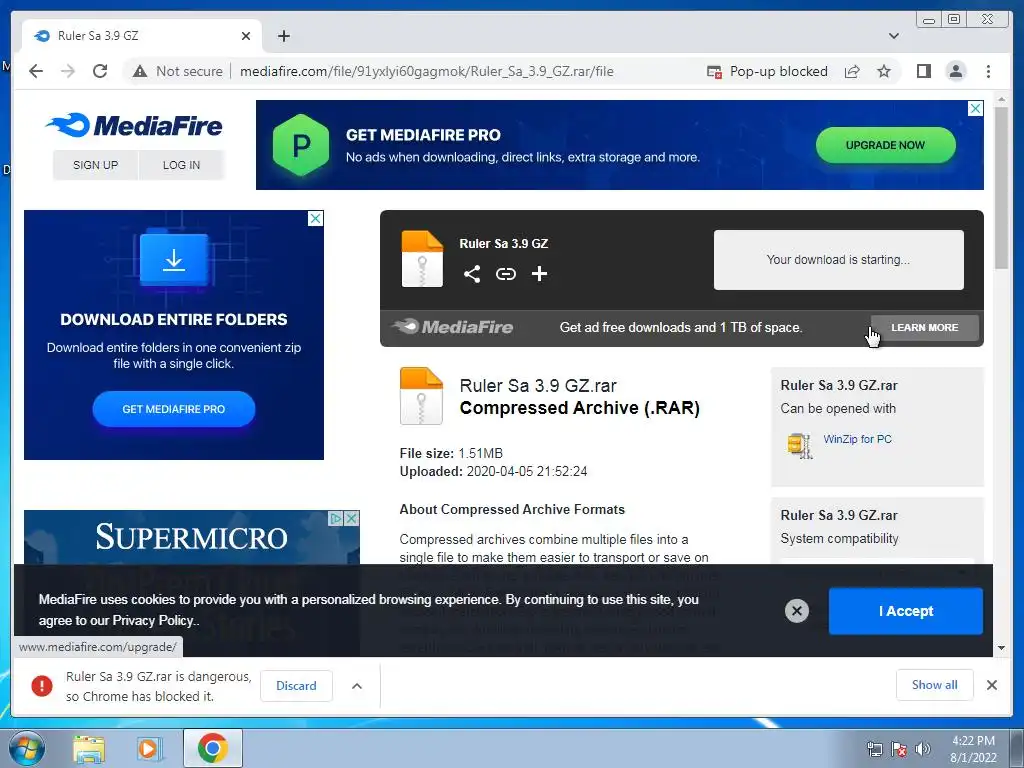The width and height of the screenshot is (1024, 768).
Task: Click the Supermicro advertisement
Action: pos(191,537)
